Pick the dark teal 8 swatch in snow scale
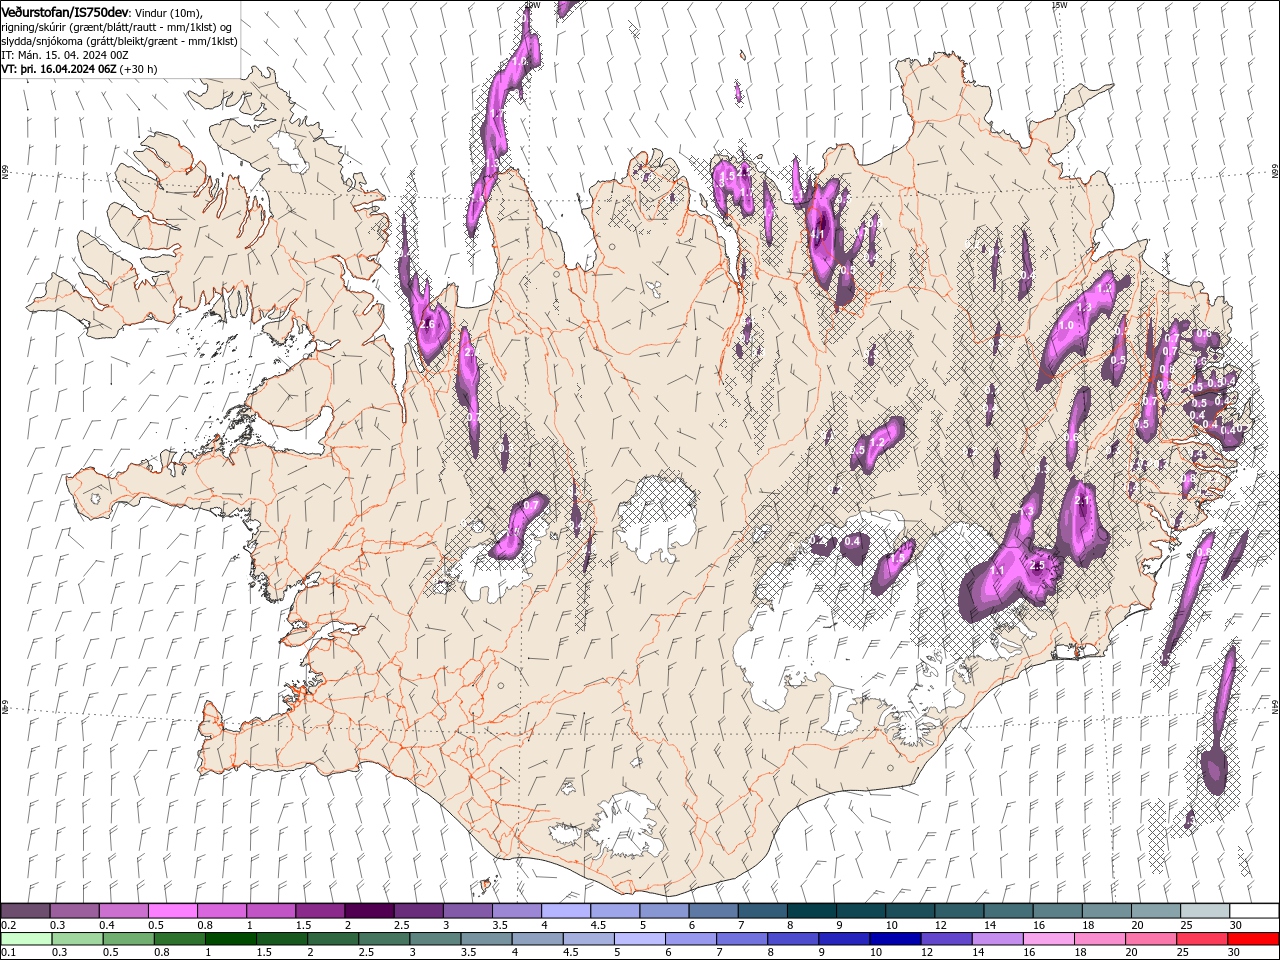The image size is (1280, 960). [812, 911]
